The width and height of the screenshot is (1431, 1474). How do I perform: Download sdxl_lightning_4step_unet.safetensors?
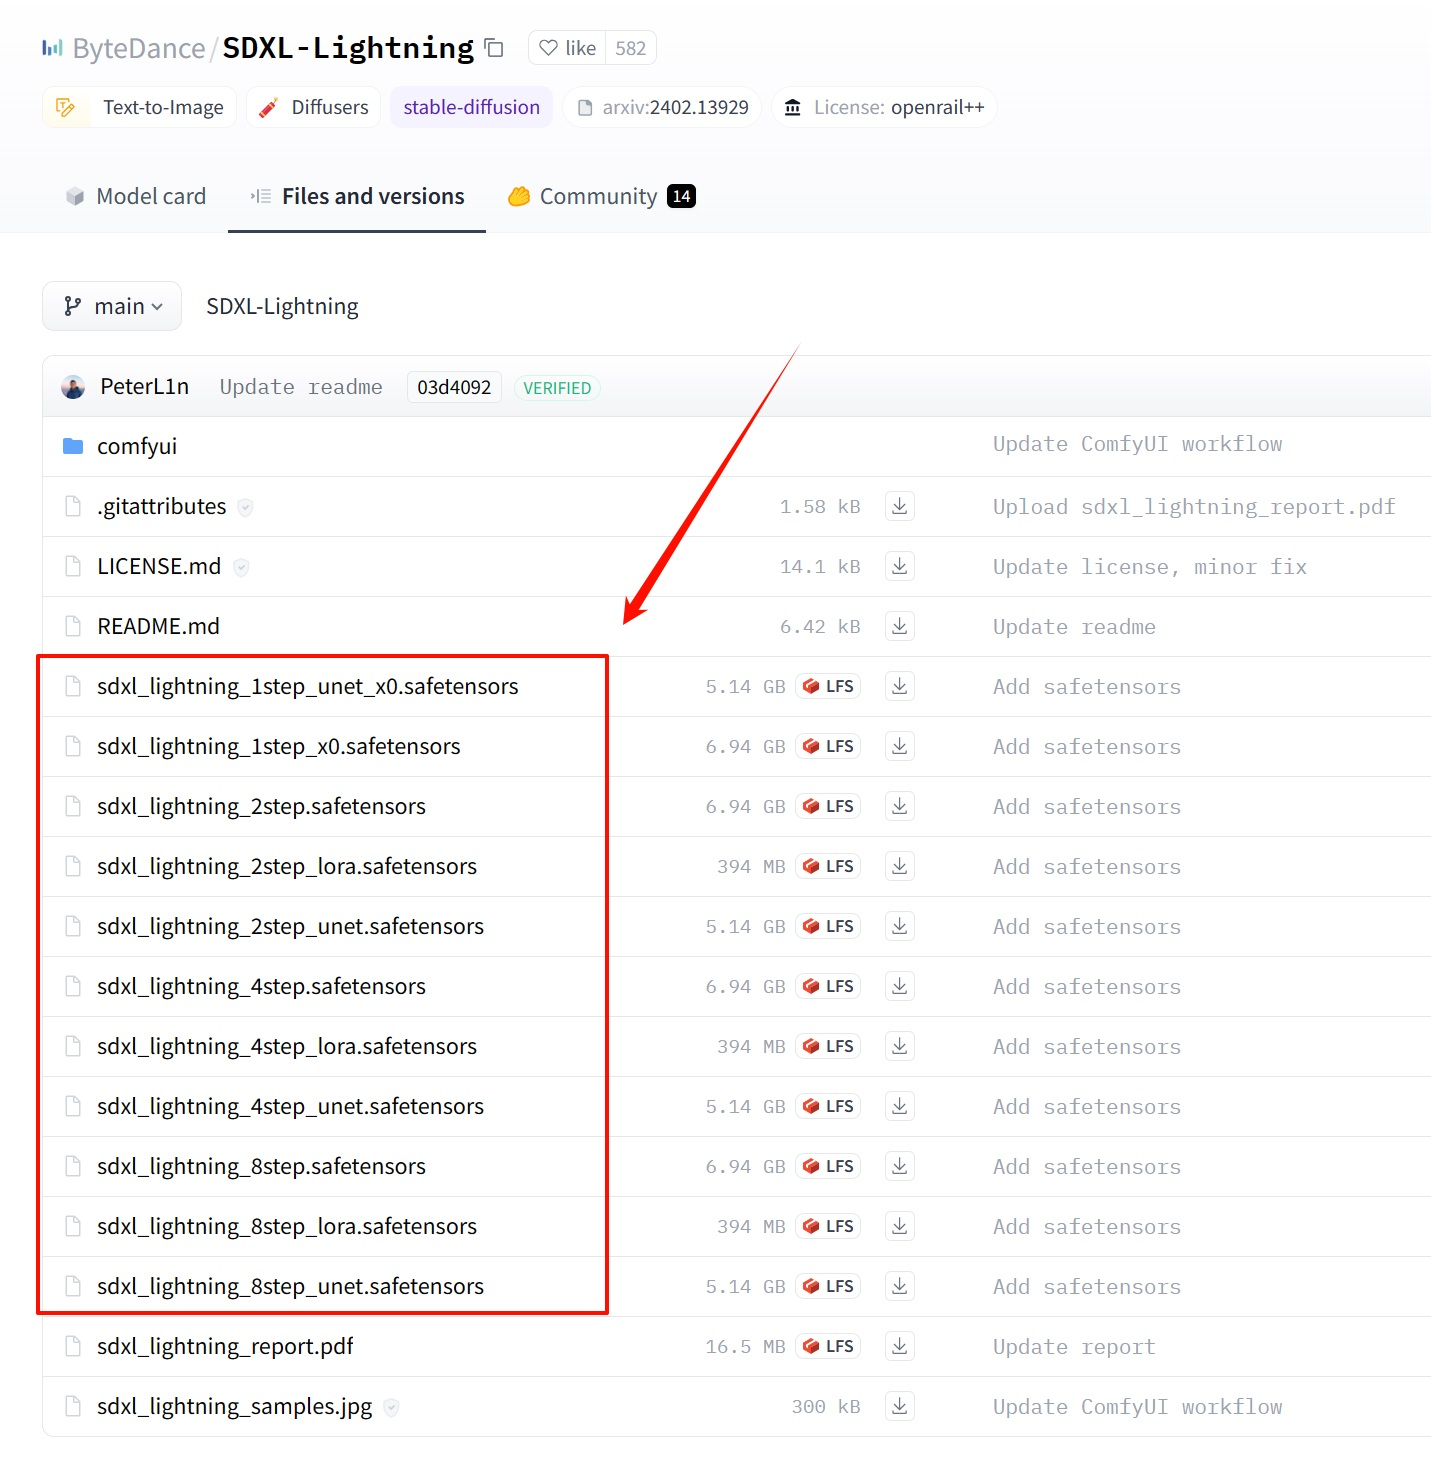[900, 1106]
